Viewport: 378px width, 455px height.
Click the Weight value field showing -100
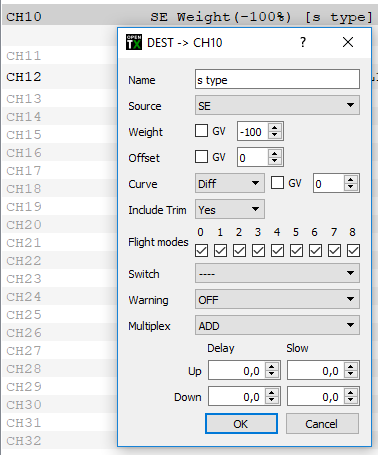pyautogui.click(x=253, y=131)
